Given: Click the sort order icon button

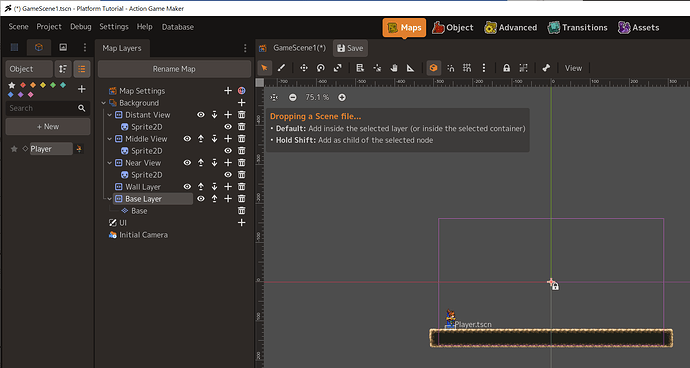Looking at the screenshot, I should (x=63, y=69).
